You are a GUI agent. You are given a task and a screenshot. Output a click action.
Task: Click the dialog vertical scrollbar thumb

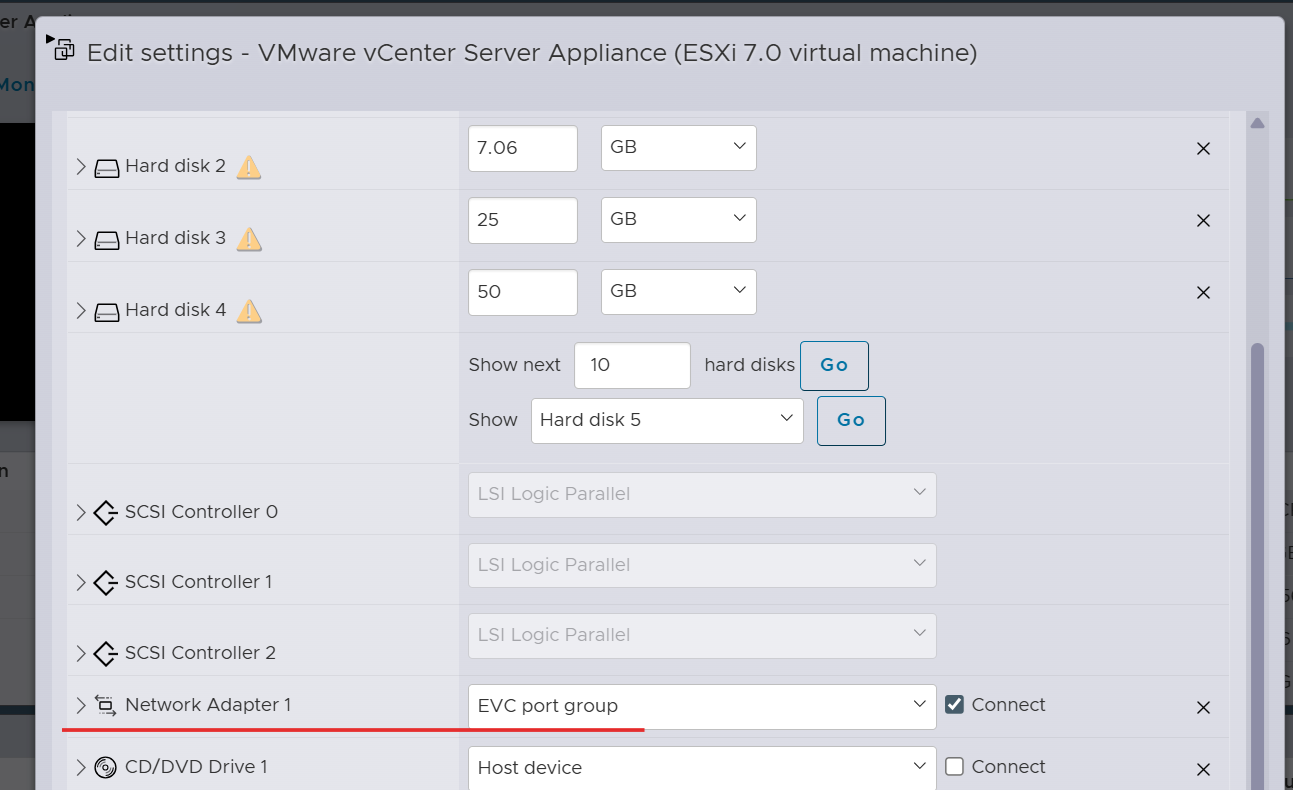(x=1257, y=560)
